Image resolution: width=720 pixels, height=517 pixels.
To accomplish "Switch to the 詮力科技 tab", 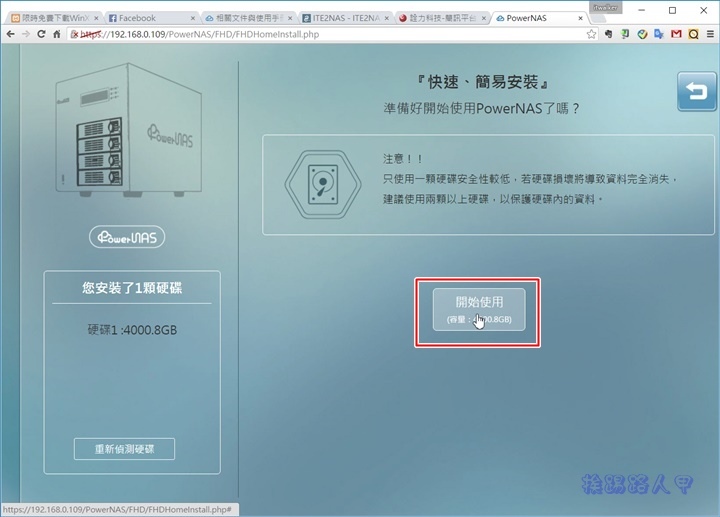I will 442,18.
